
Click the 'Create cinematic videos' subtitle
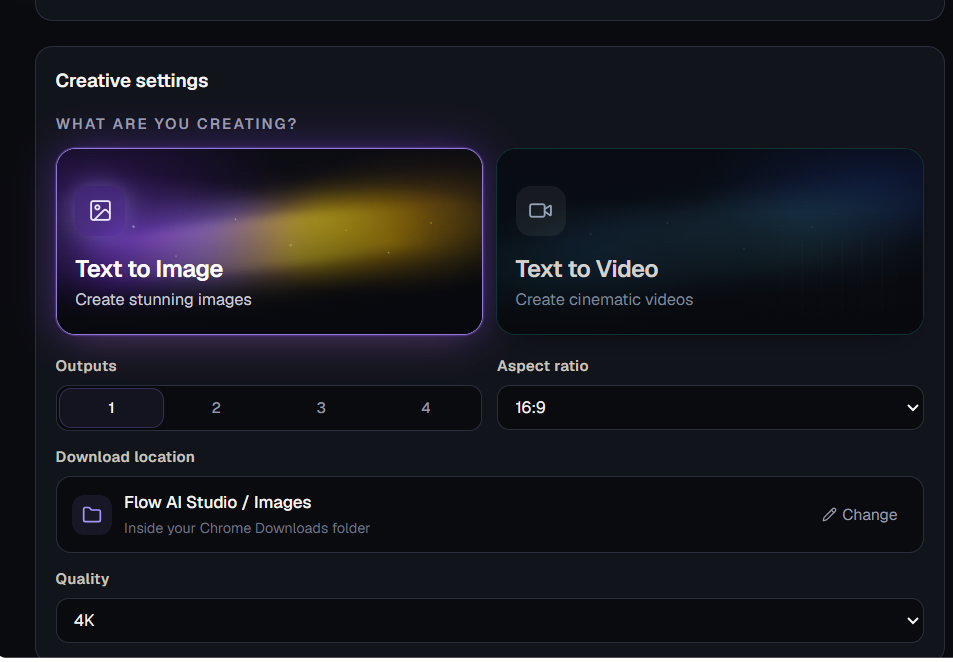click(x=604, y=300)
